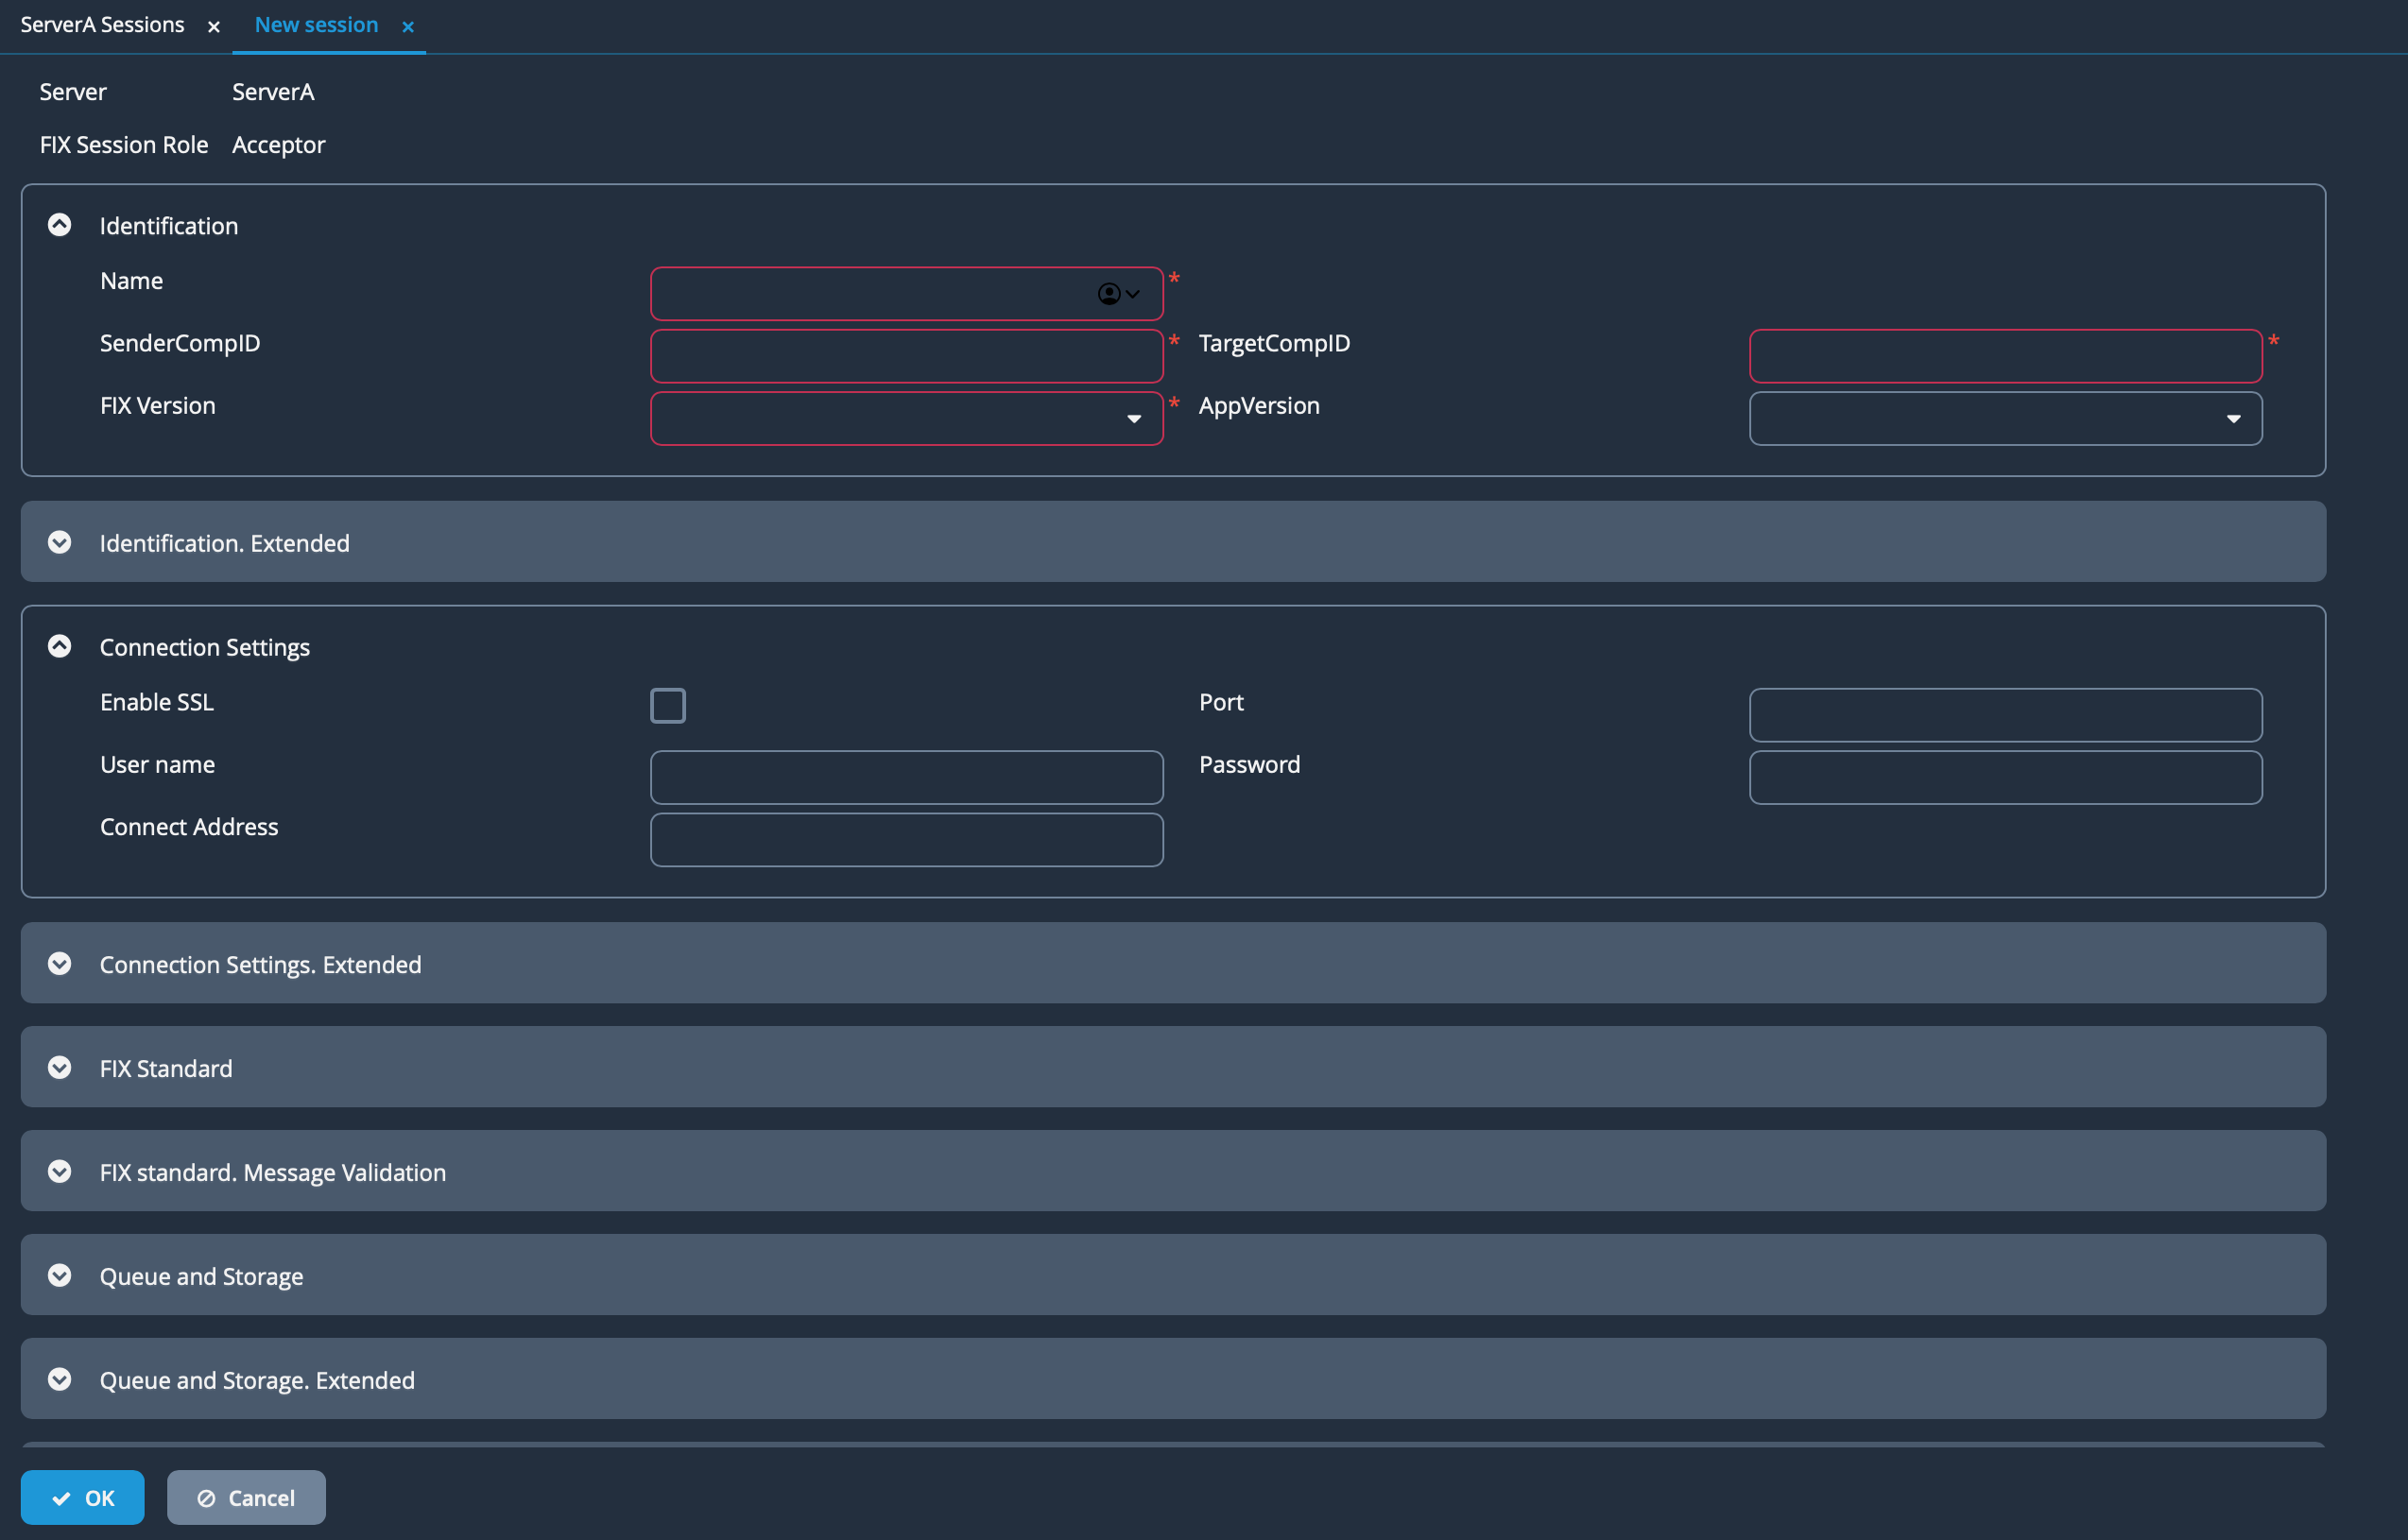Viewport: 2408px width, 1540px height.
Task: Expand FIX Standard section chevron icon
Action: tap(60, 1067)
